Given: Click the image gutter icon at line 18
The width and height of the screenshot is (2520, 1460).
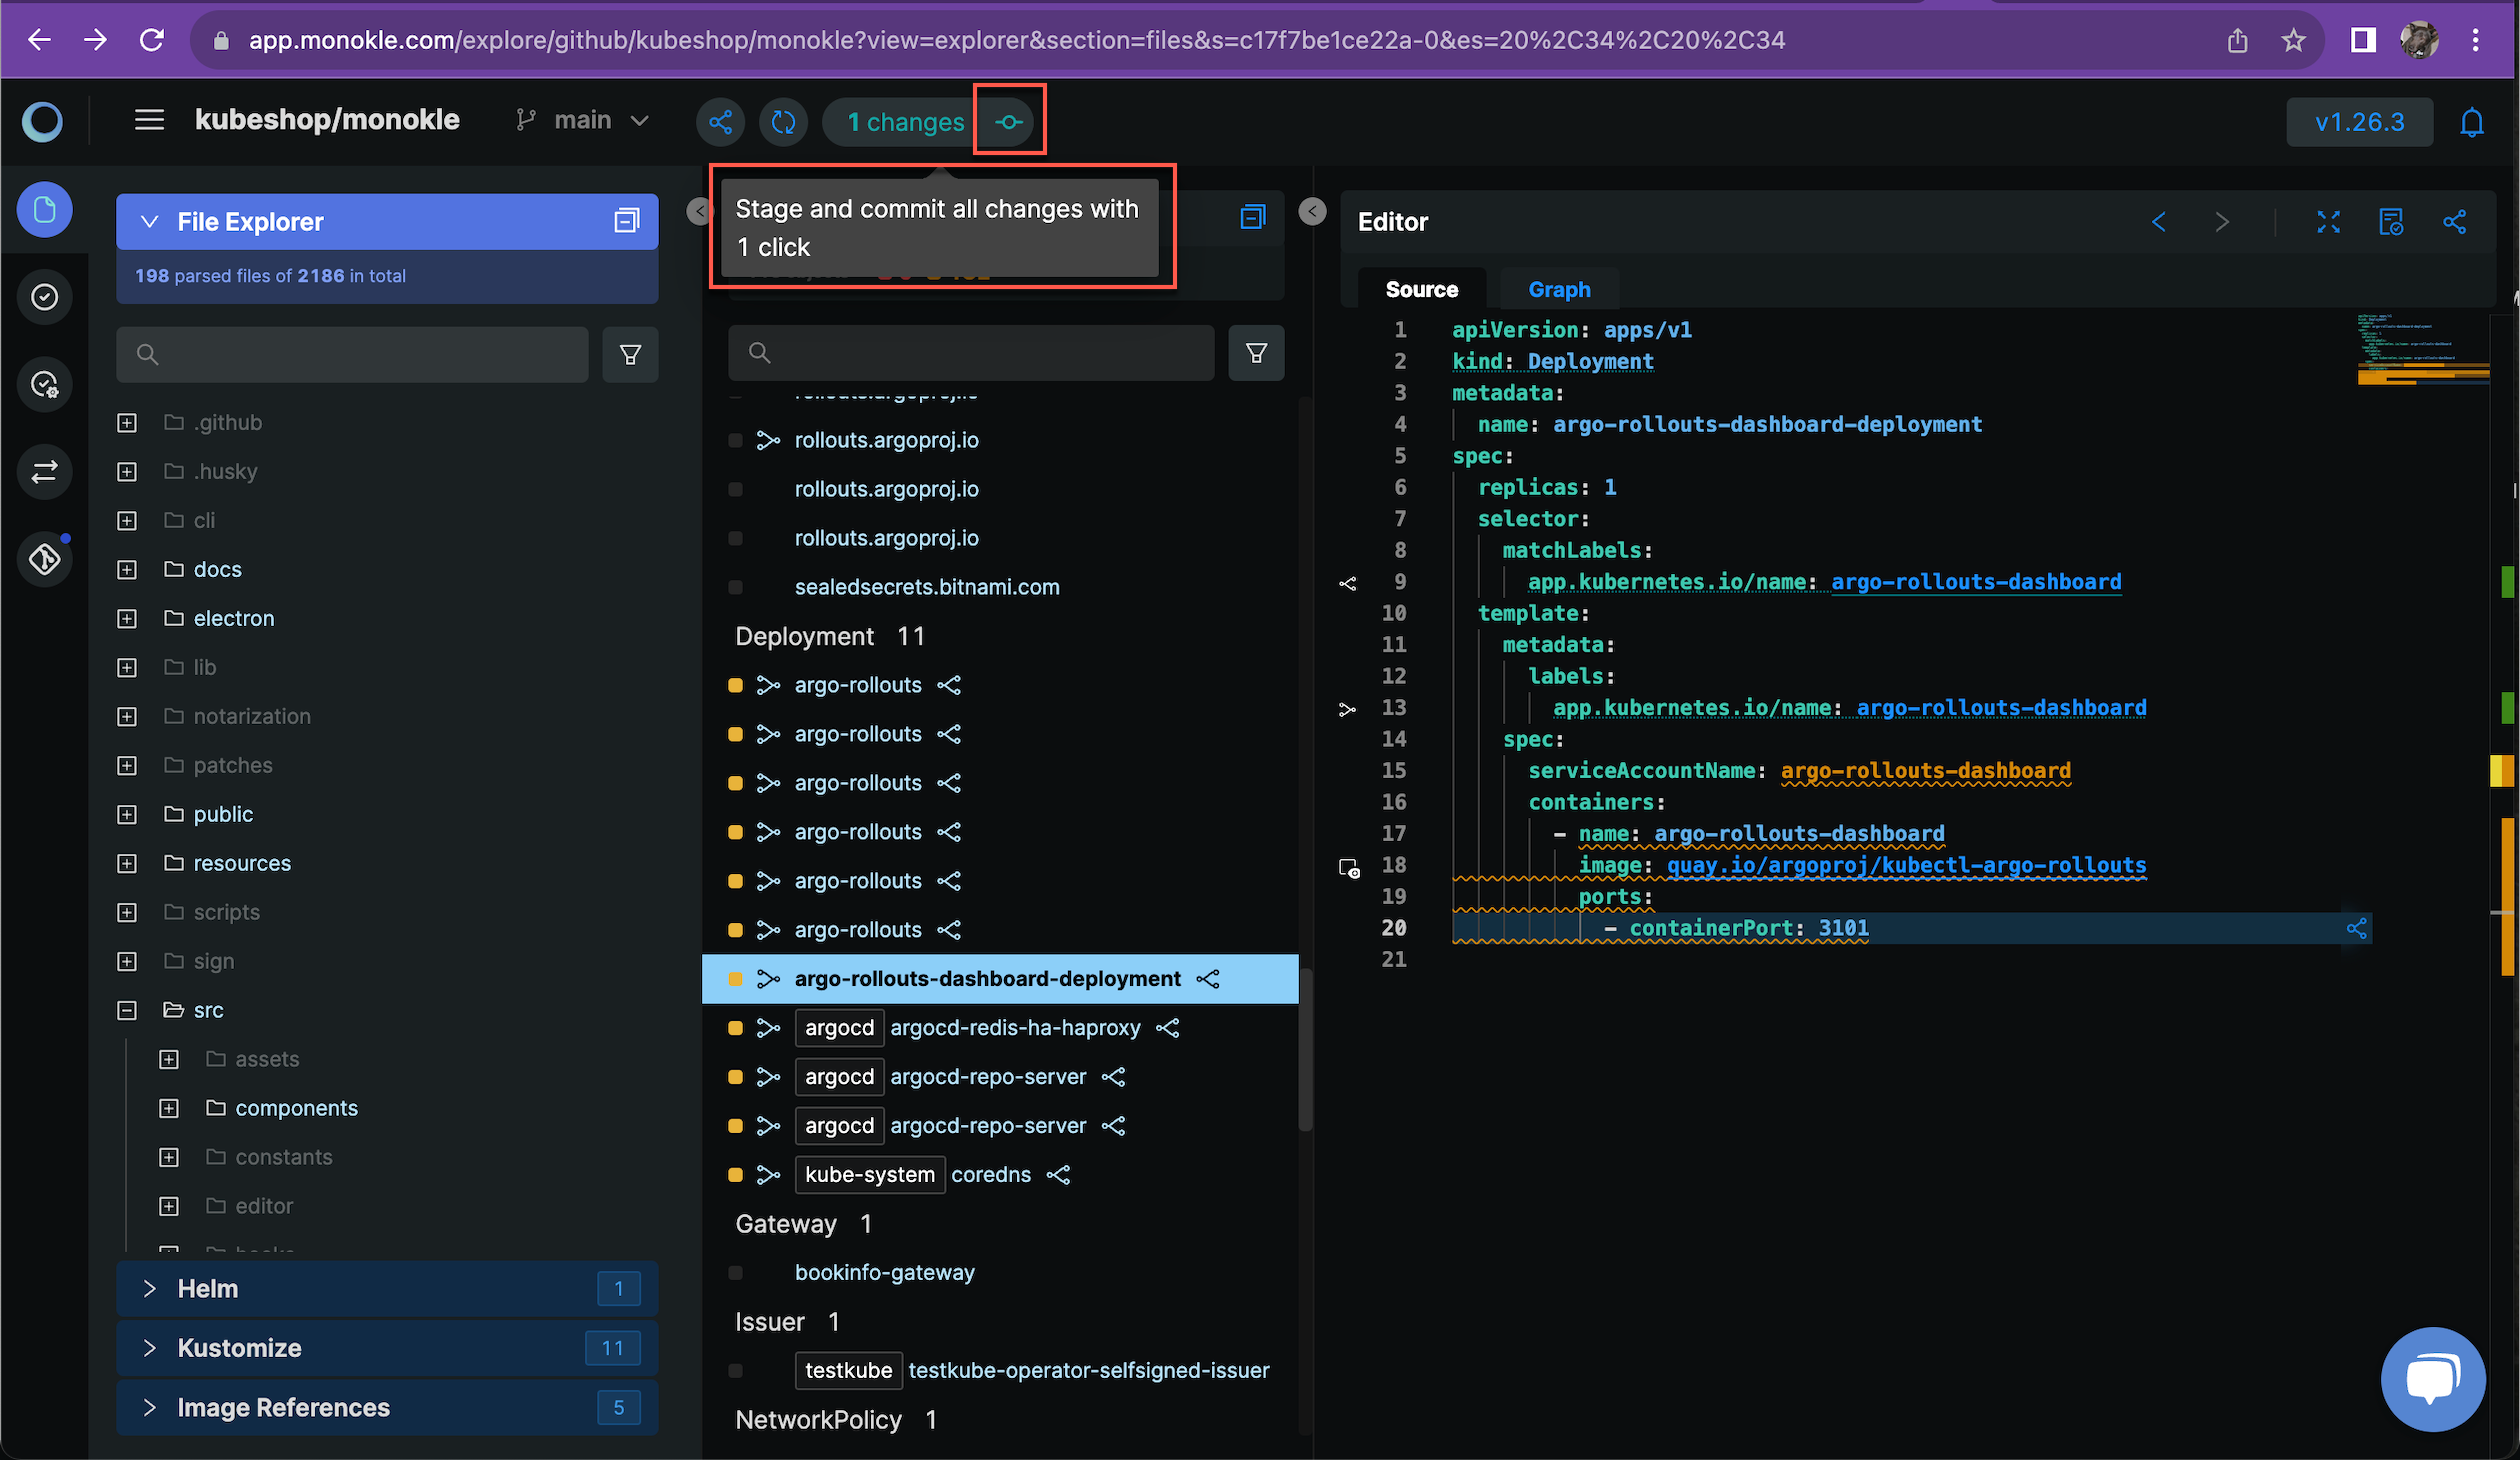Looking at the screenshot, I should (1349, 868).
